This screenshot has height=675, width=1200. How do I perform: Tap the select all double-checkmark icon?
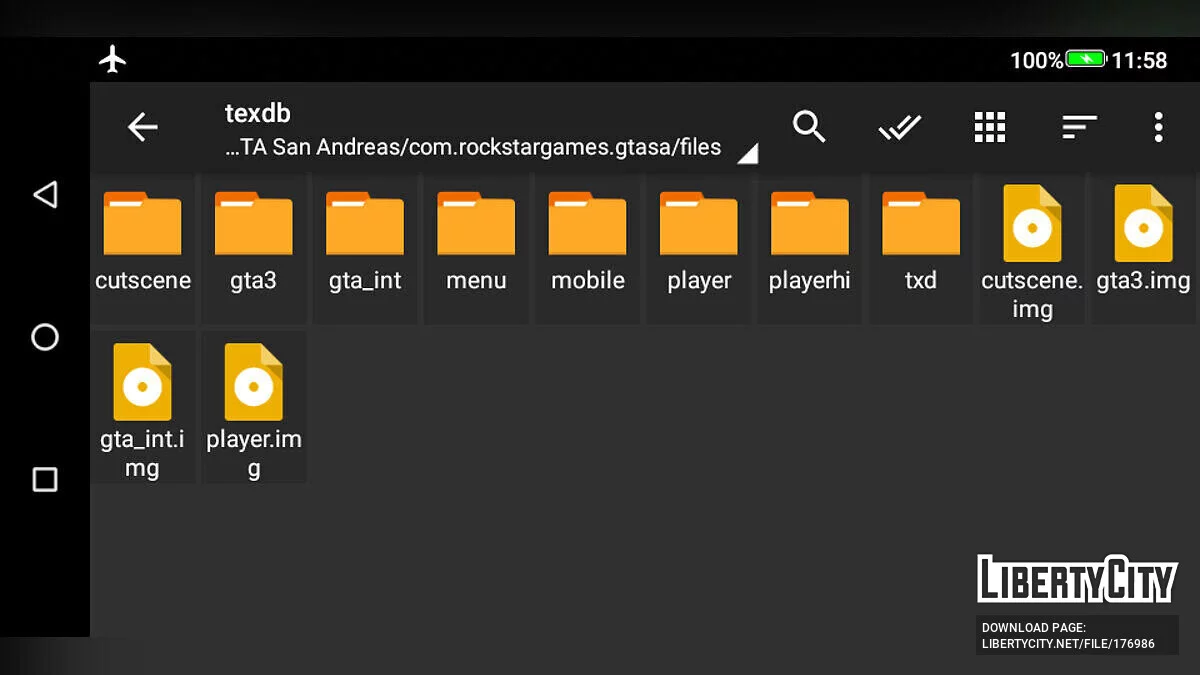coord(899,127)
